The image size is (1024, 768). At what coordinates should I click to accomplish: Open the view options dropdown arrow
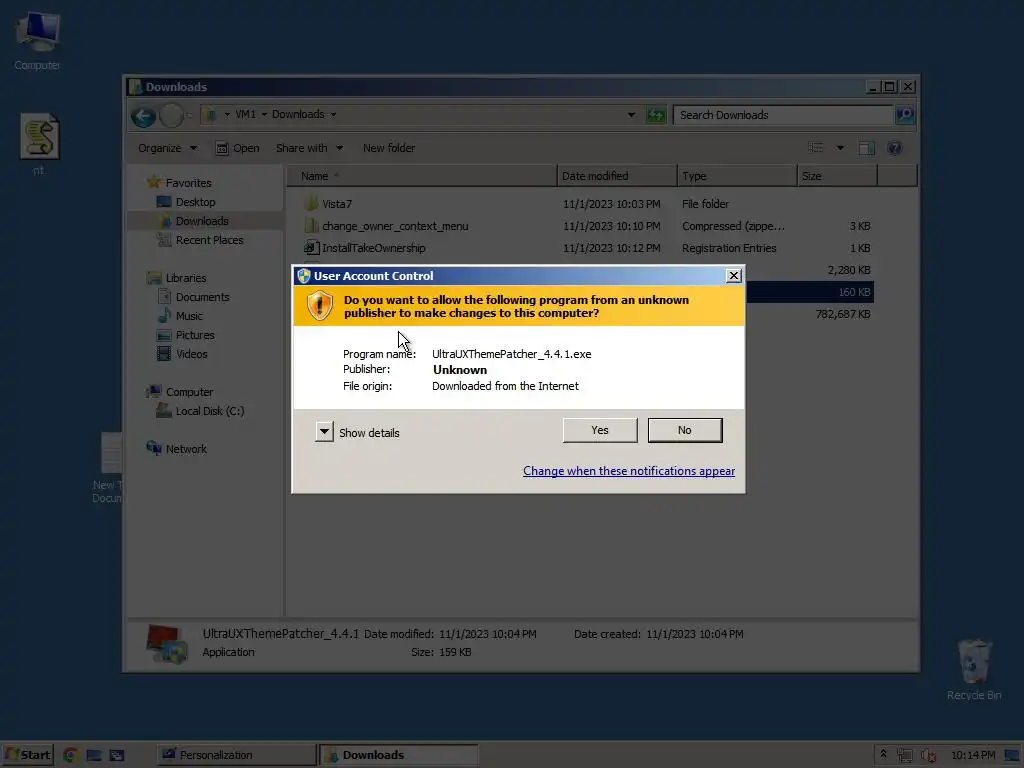[840, 148]
